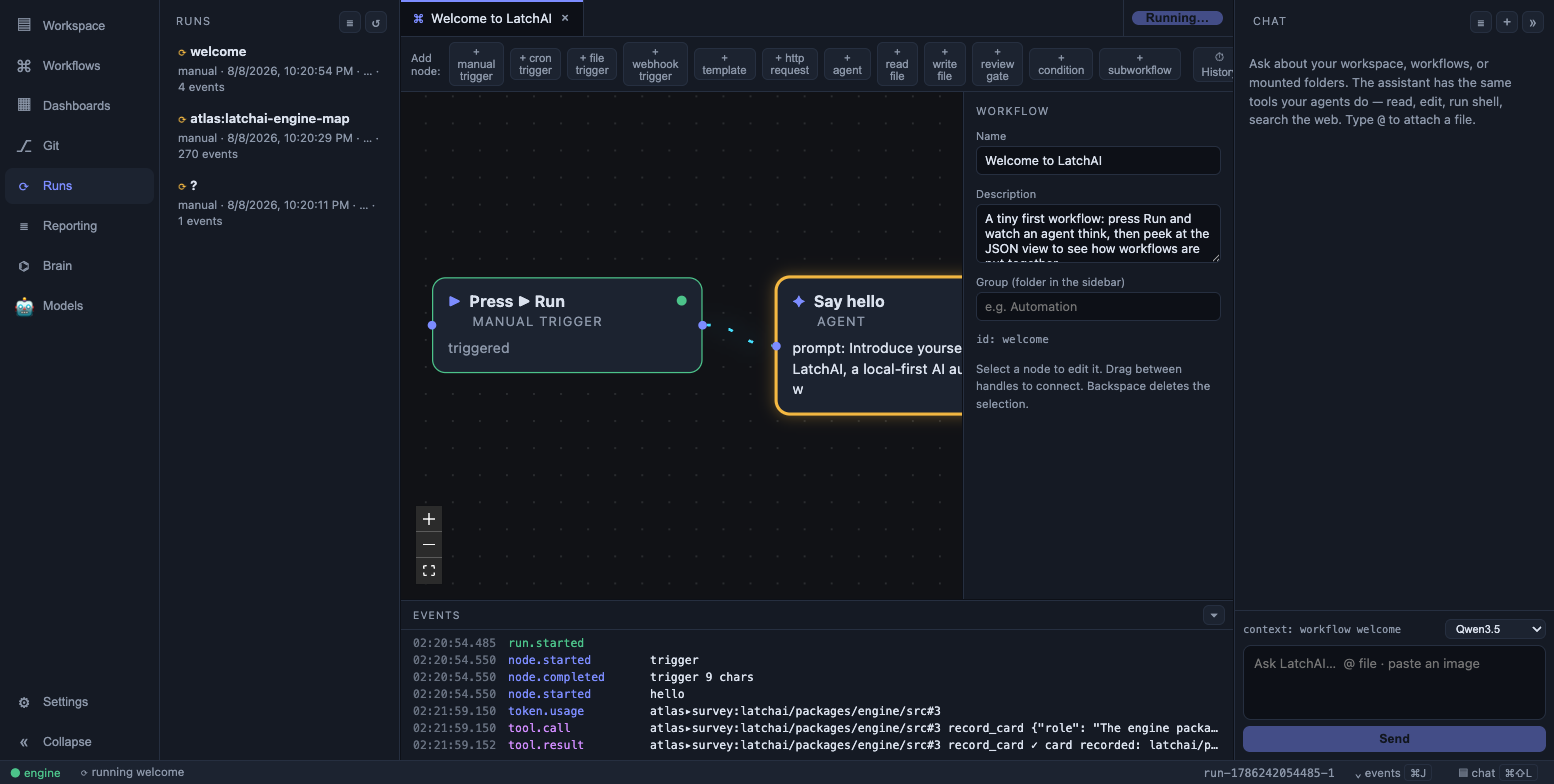Add a condition node

(1061, 64)
